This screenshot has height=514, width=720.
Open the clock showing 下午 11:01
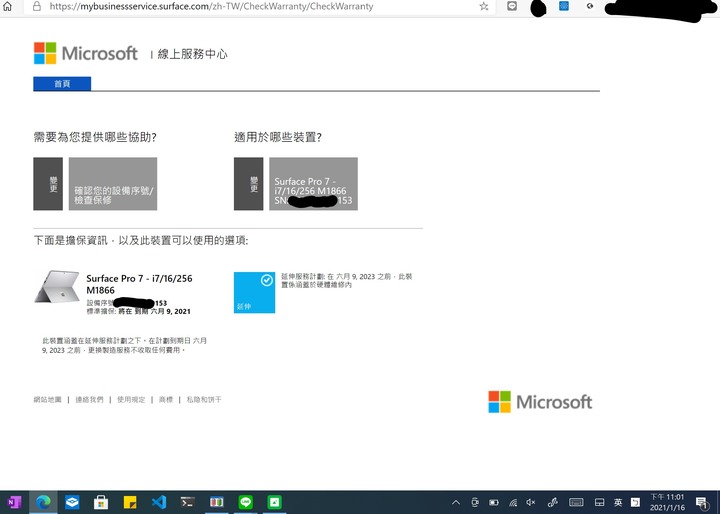click(x=667, y=503)
